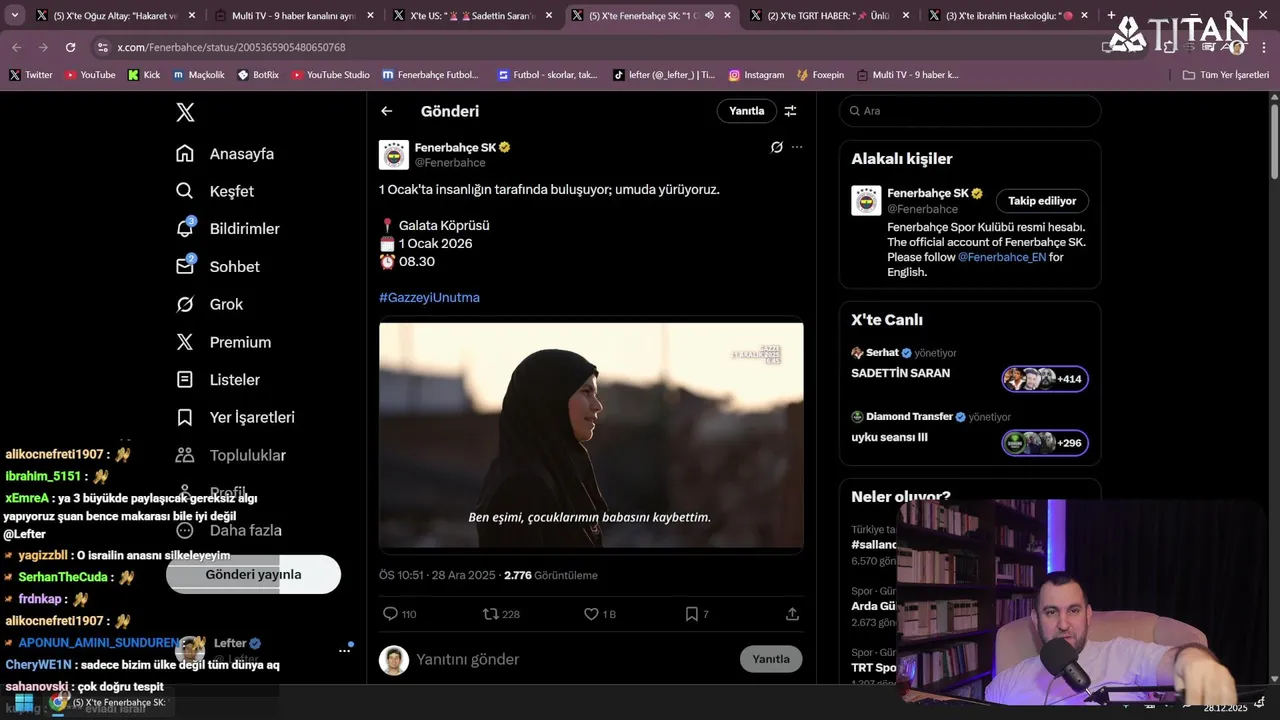Click the share icon on the post

tap(792, 614)
